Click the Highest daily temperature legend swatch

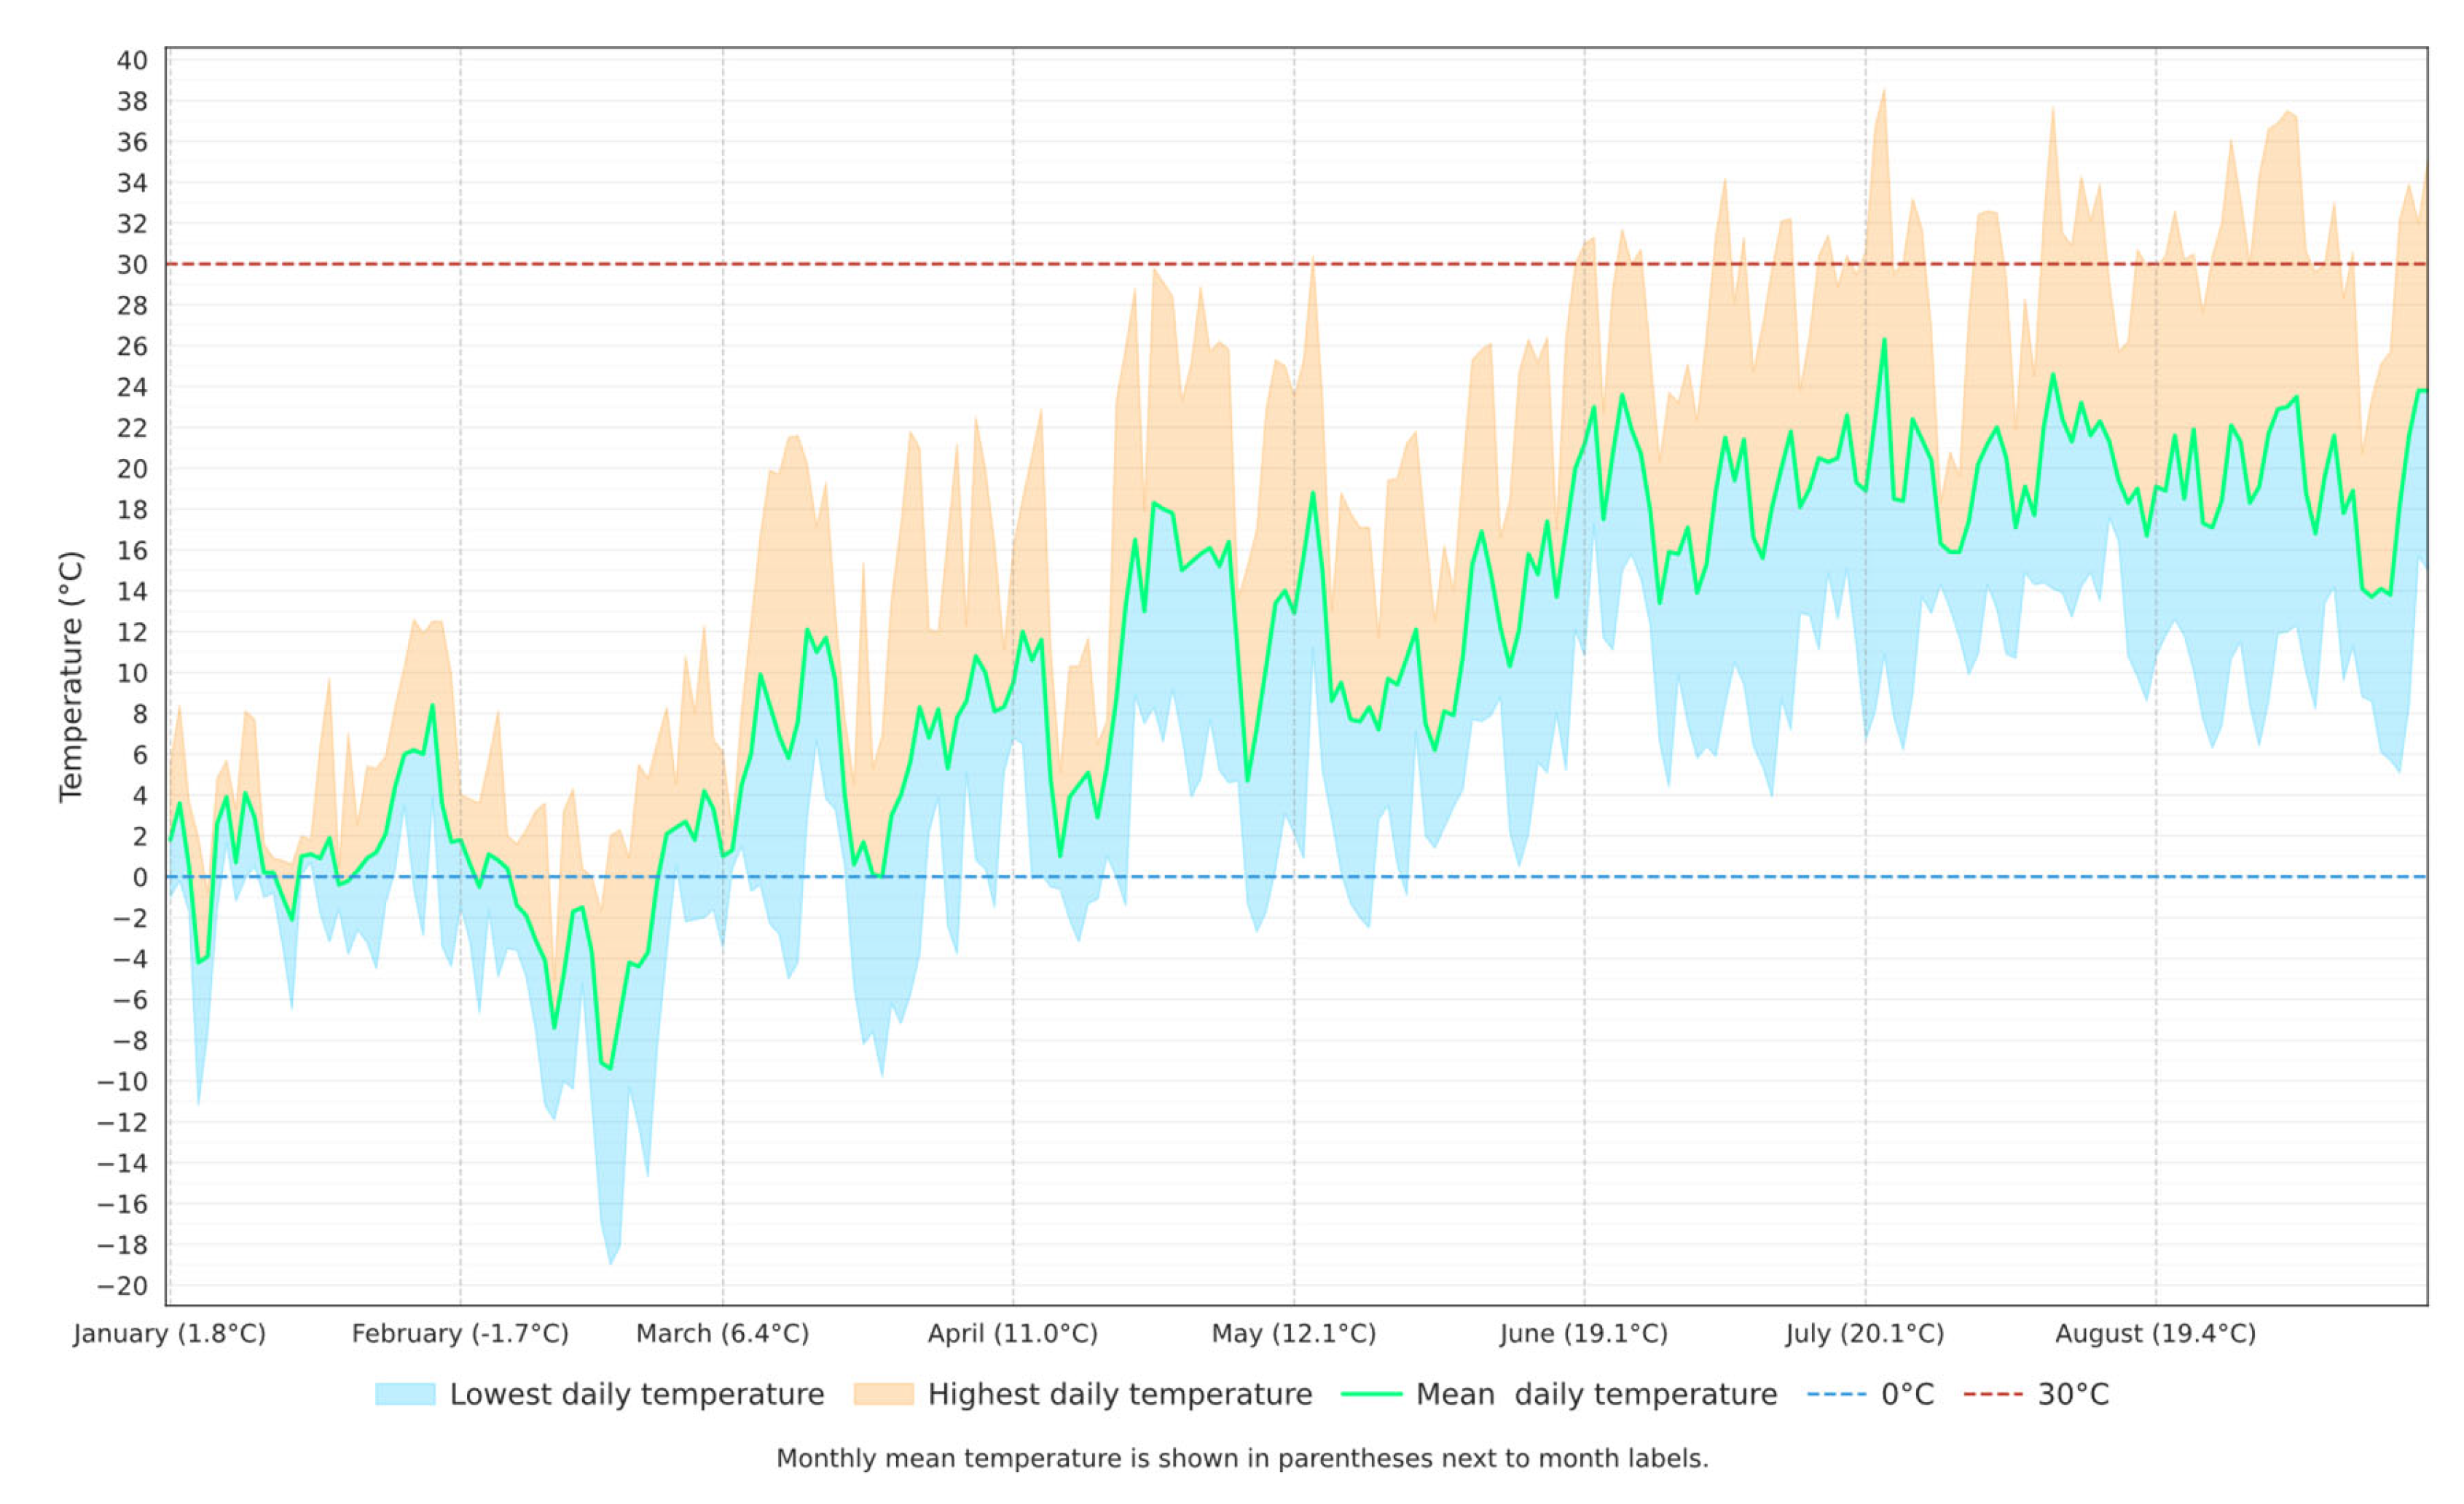pos(883,1394)
